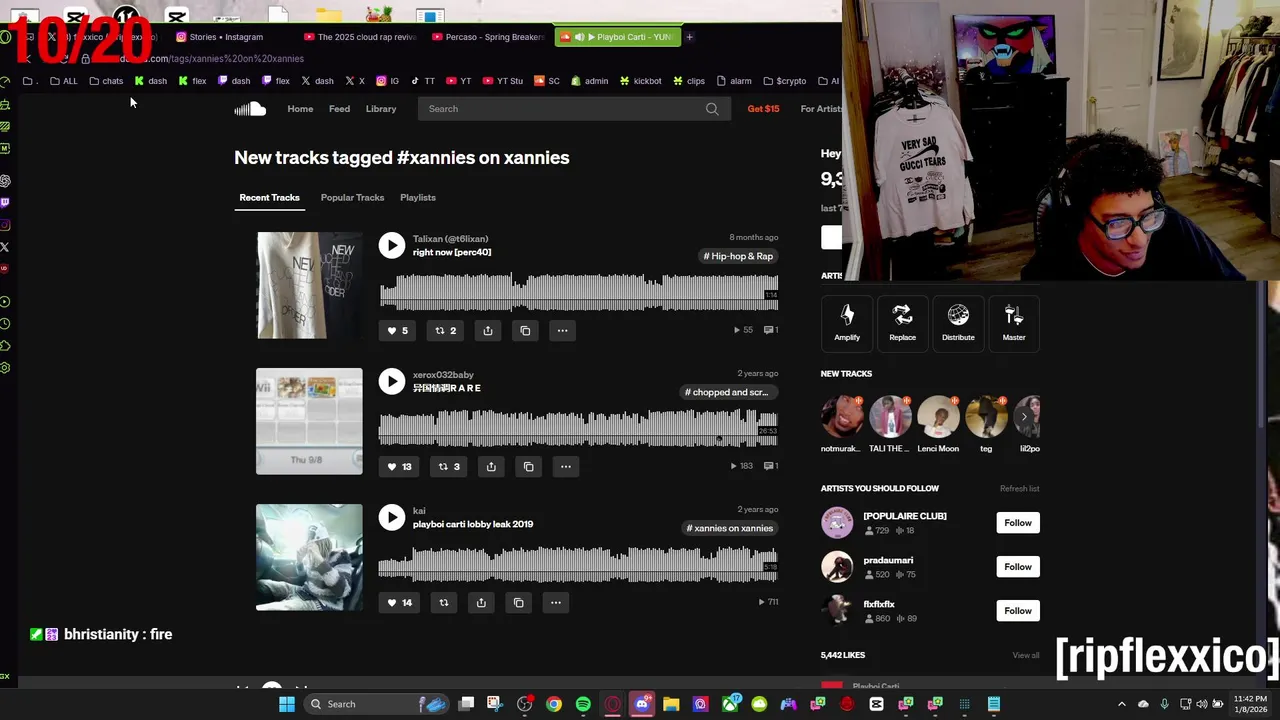
Task: Seek in 'playboi carti lobby leak 2019' waveform
Action: pos(578,563)
